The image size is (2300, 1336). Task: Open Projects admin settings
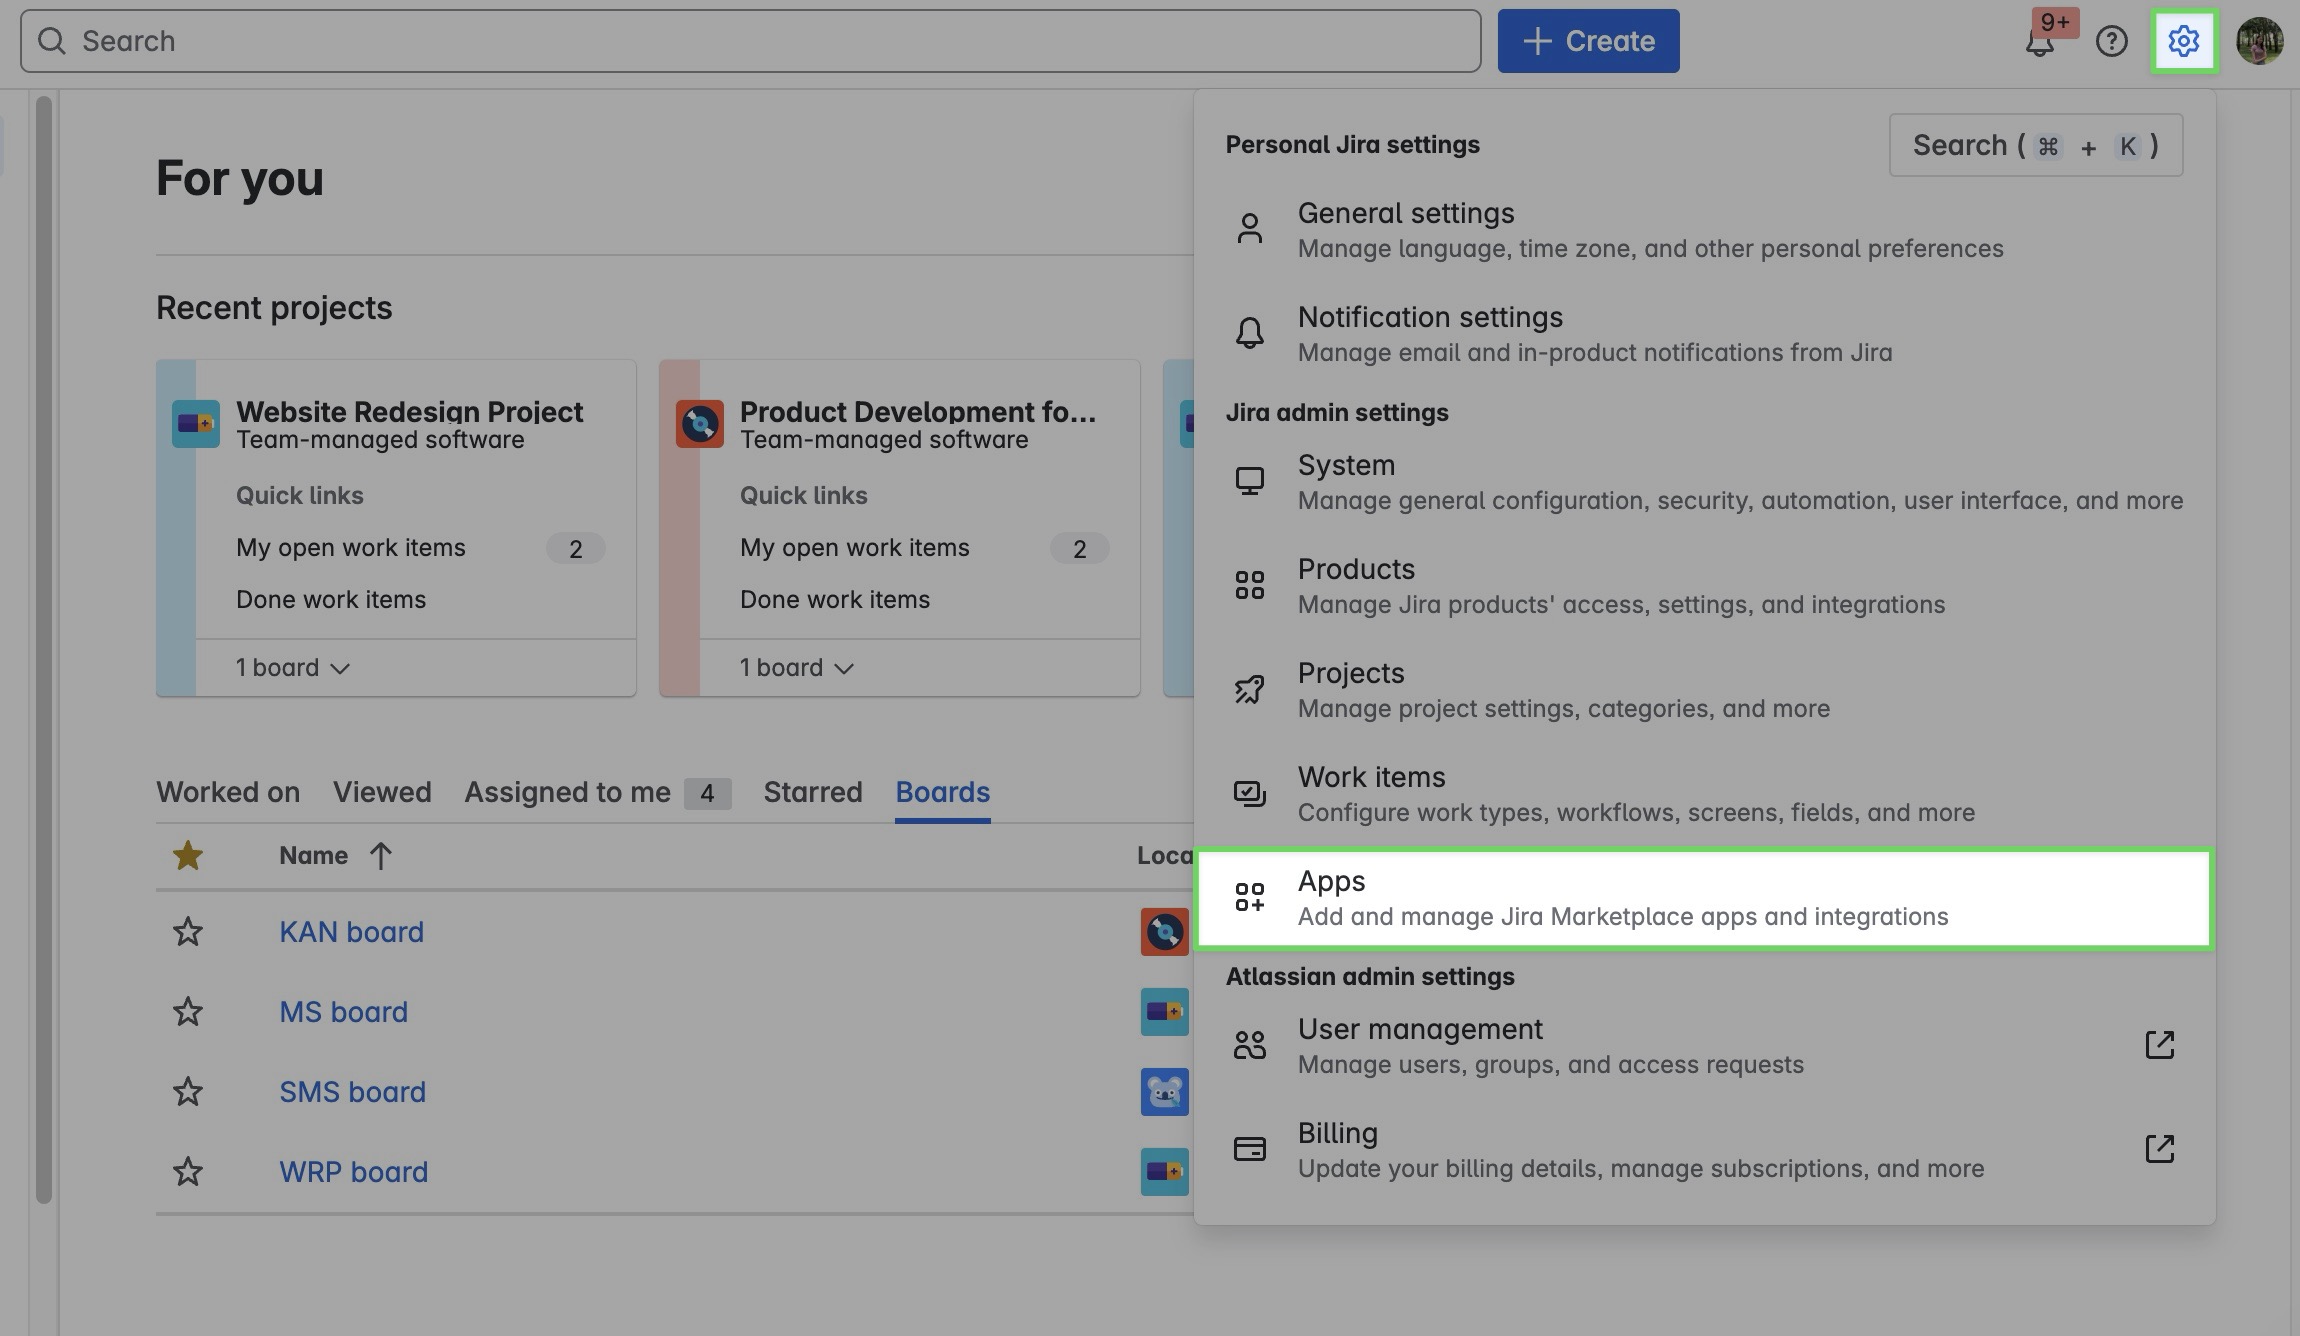pos(1704,690)
